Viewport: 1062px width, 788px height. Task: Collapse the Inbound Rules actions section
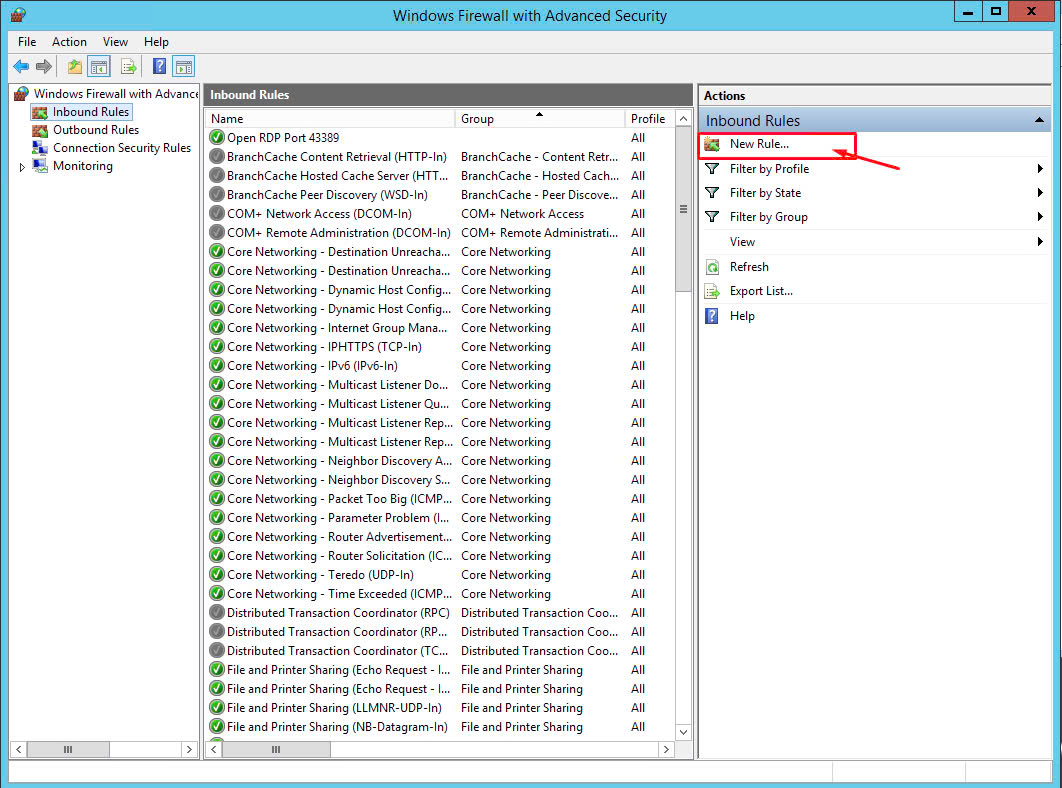tap(1039, 120)
